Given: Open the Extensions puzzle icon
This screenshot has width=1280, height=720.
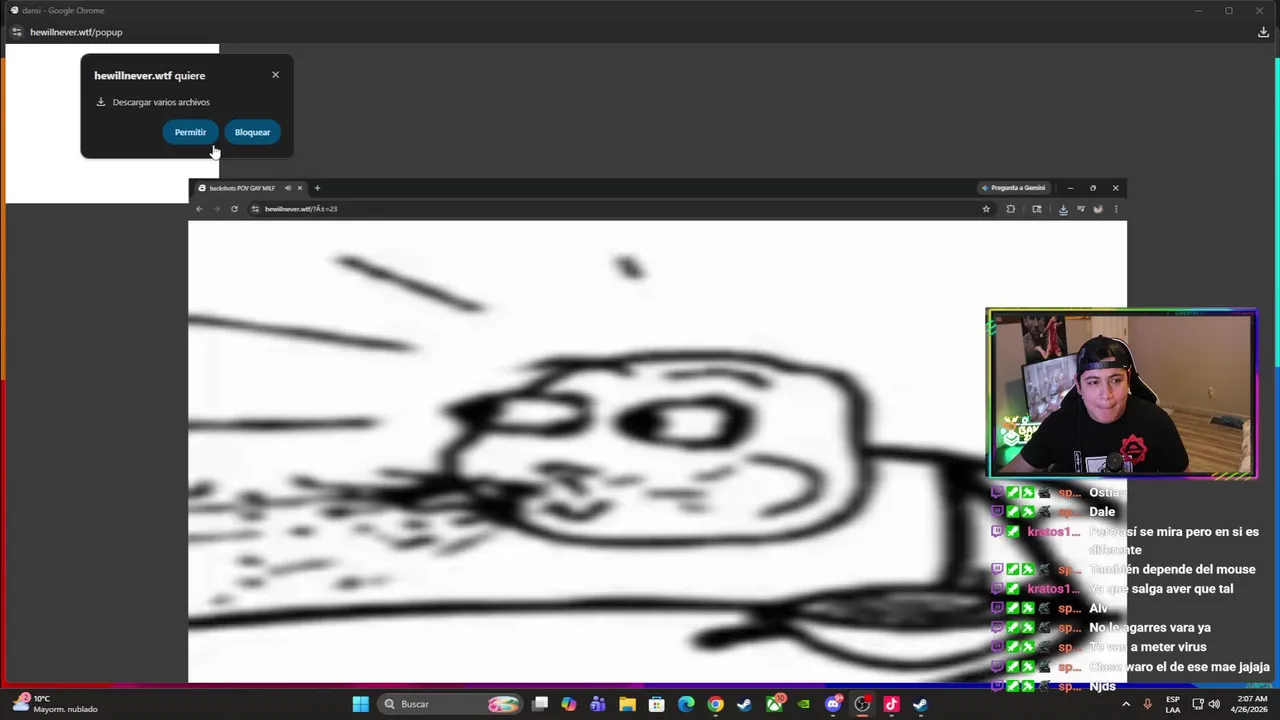Looking at the screenshot, I should 1011,209.
